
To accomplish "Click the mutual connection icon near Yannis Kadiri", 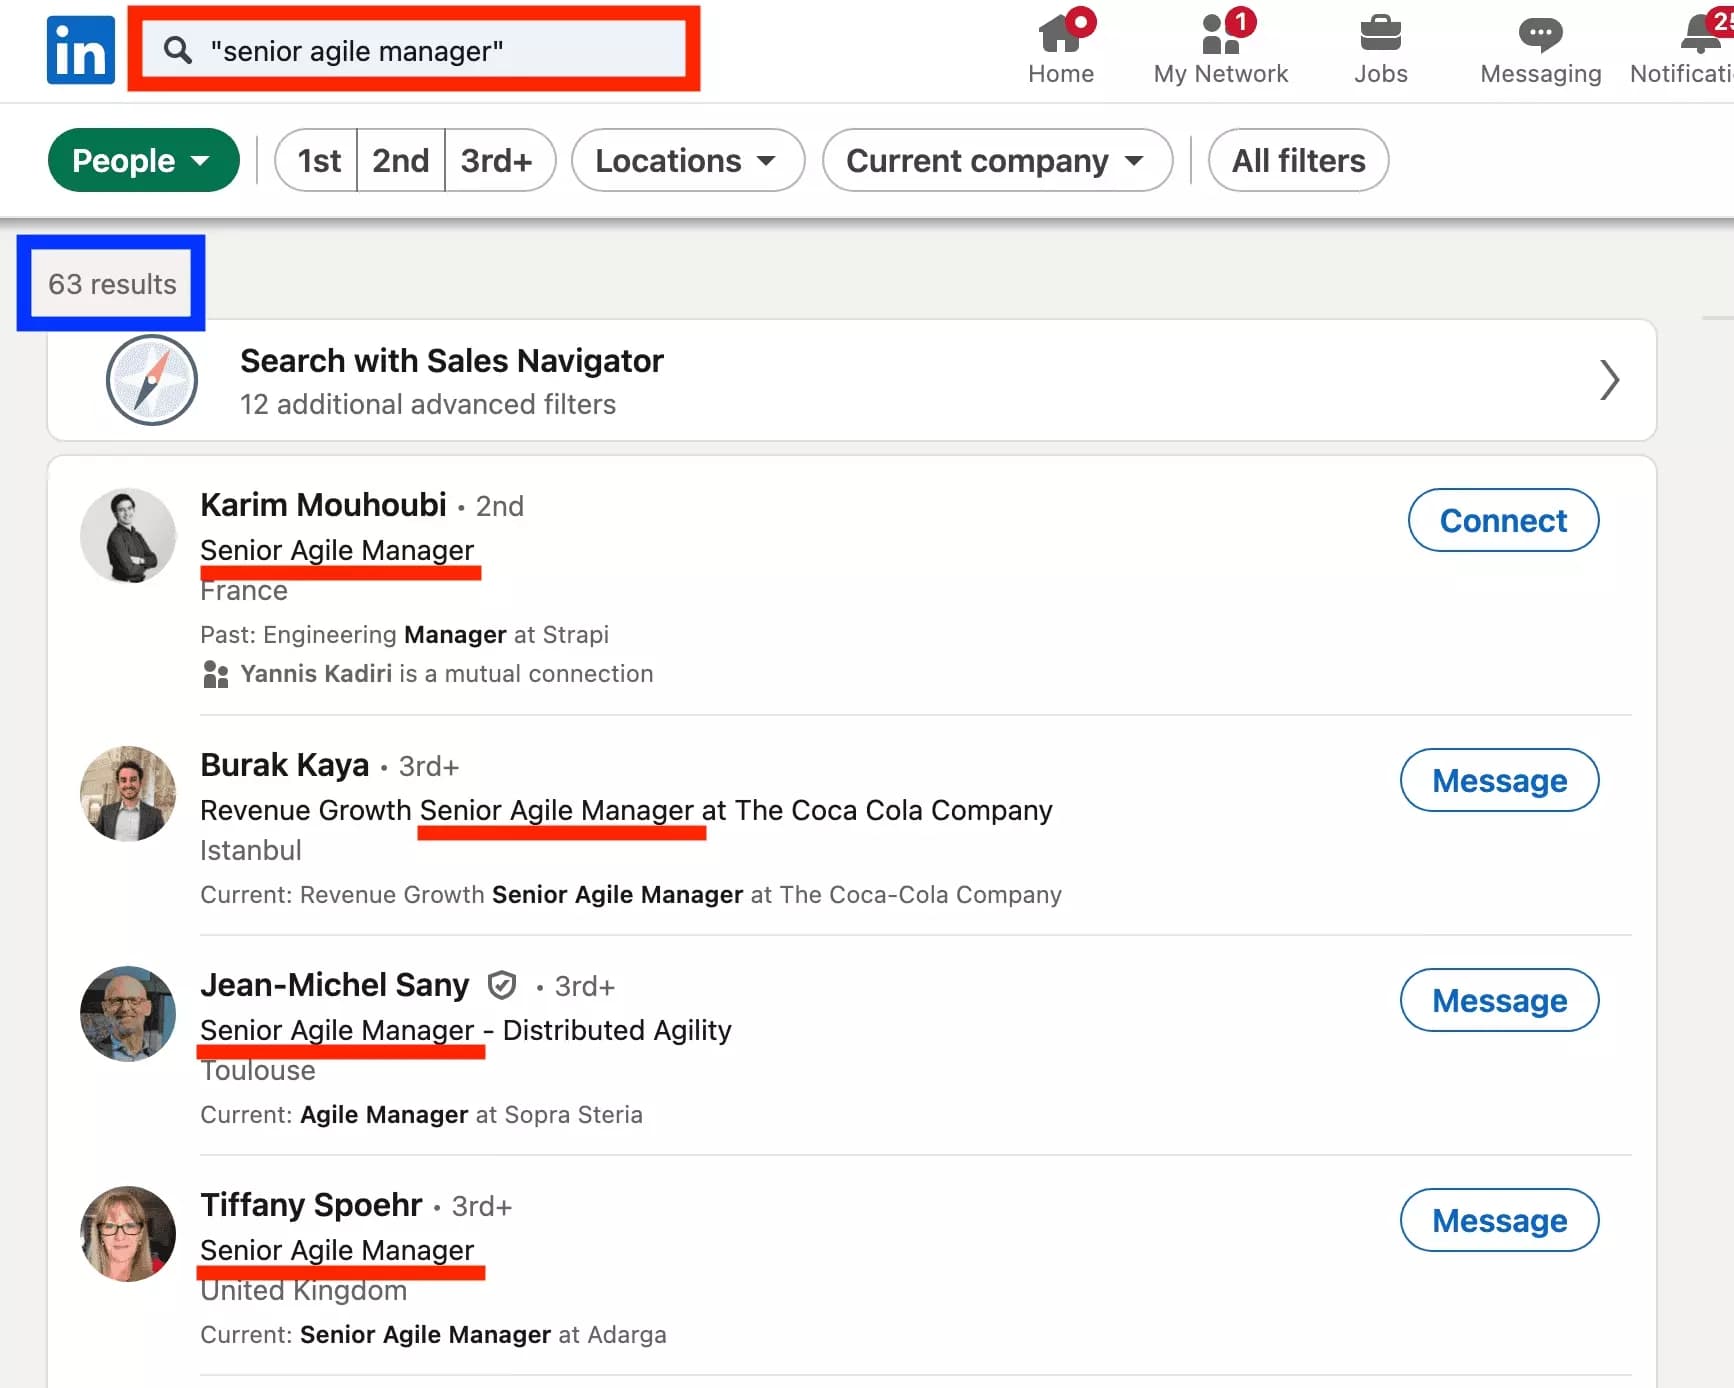I will pos(215,673).
